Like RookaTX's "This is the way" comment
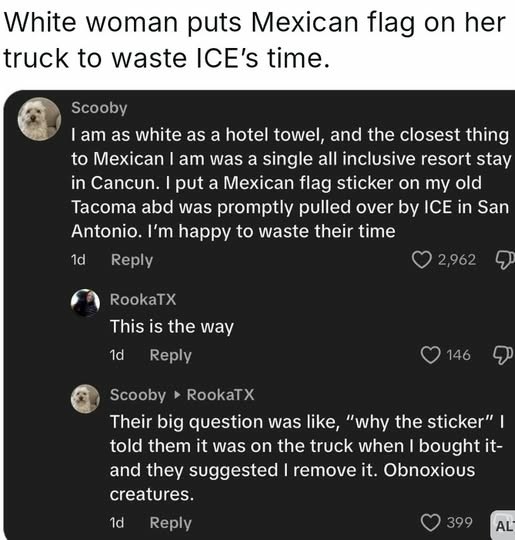This screenshot has width=515, height=540. pyautogui.click(x=431, y=355)
